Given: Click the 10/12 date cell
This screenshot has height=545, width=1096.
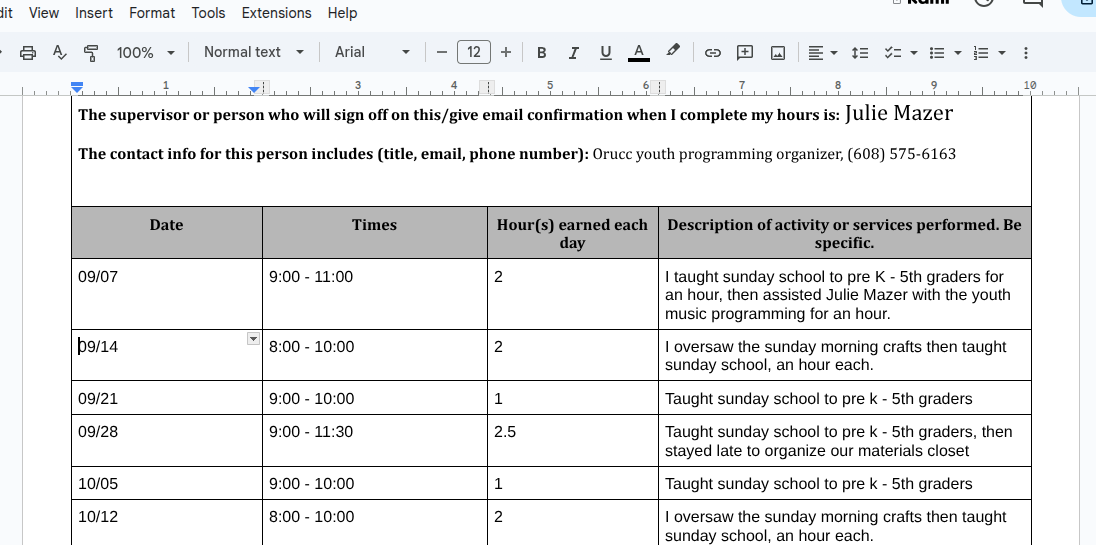Looking at the screenshot, I should [x=167, y=522].
